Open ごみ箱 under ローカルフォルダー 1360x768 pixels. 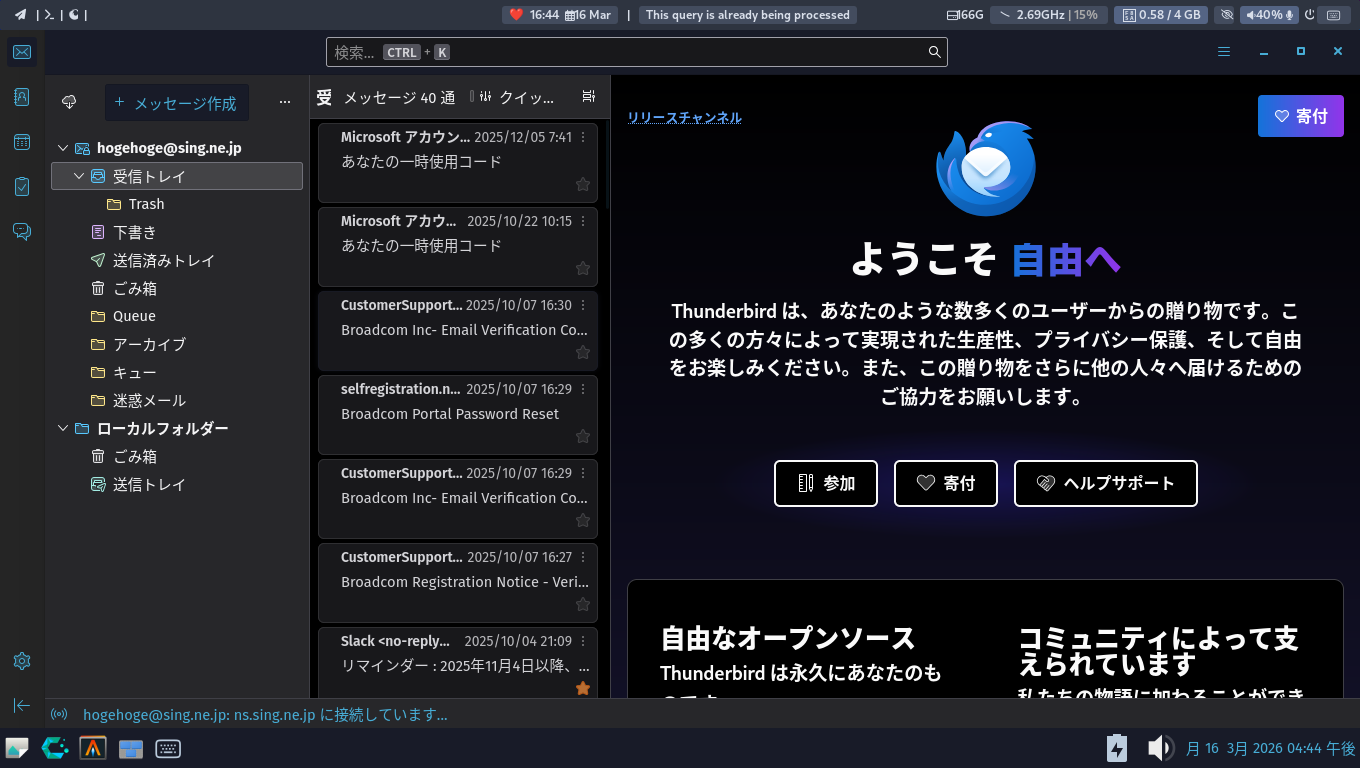point(177,456)
